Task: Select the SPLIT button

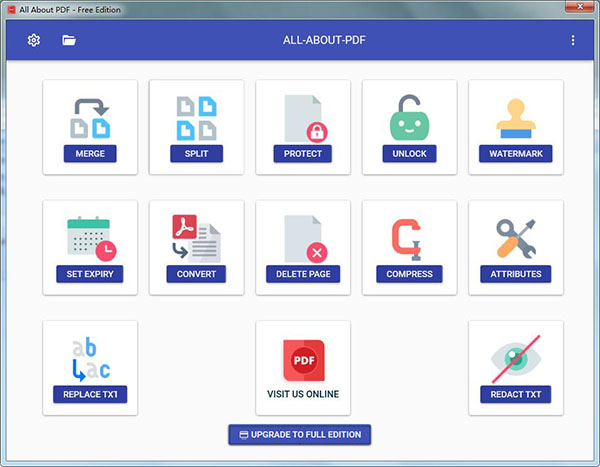Action: [x=196, y=153]
